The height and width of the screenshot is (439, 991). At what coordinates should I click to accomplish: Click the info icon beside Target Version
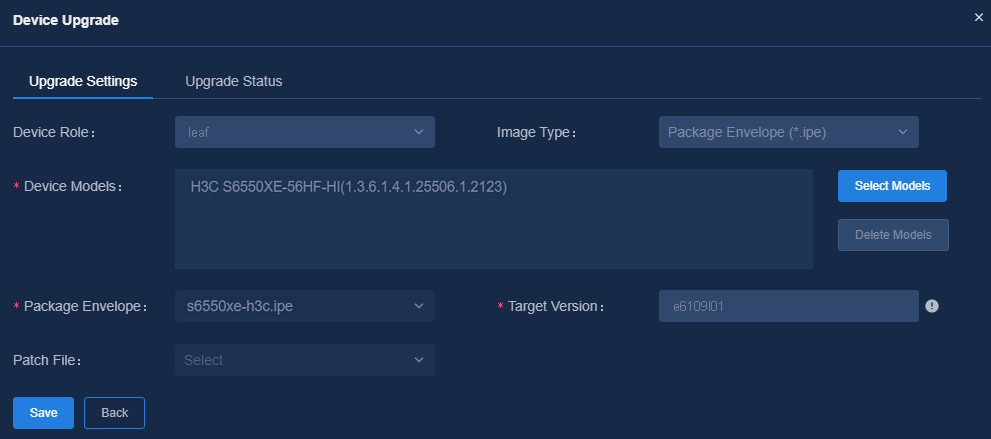pyautogui.click(x=932, y=306)
